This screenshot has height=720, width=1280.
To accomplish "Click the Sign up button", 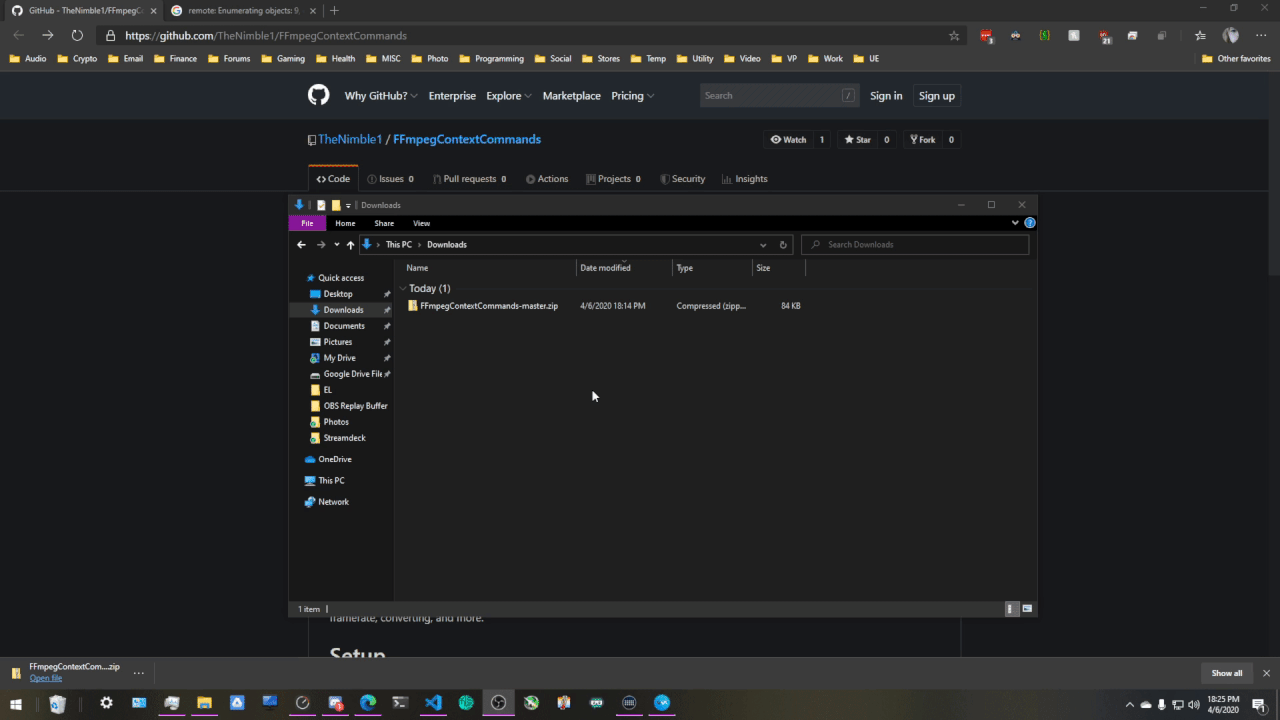I will click(x=937, y=96).
